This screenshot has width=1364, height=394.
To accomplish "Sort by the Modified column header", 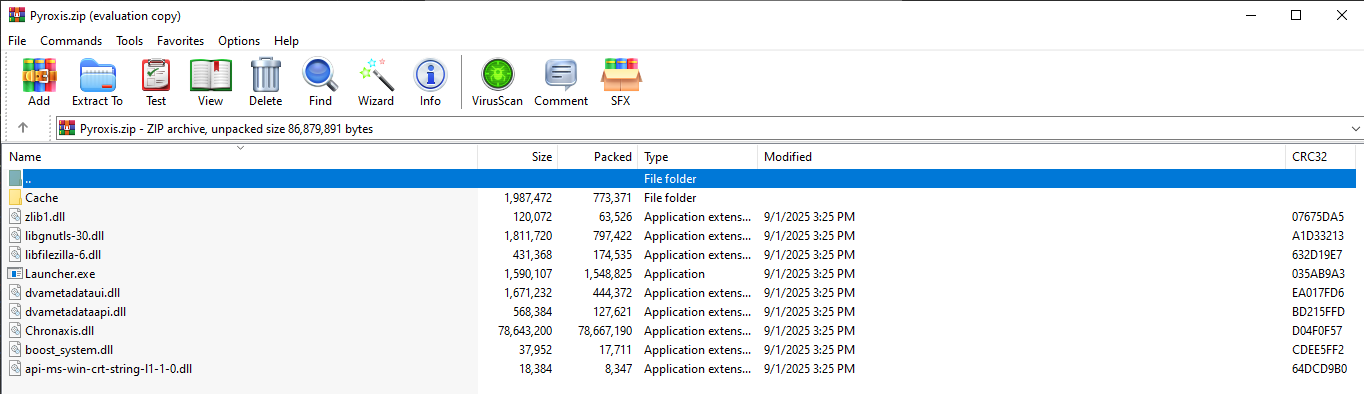I will pos(1022,157).
